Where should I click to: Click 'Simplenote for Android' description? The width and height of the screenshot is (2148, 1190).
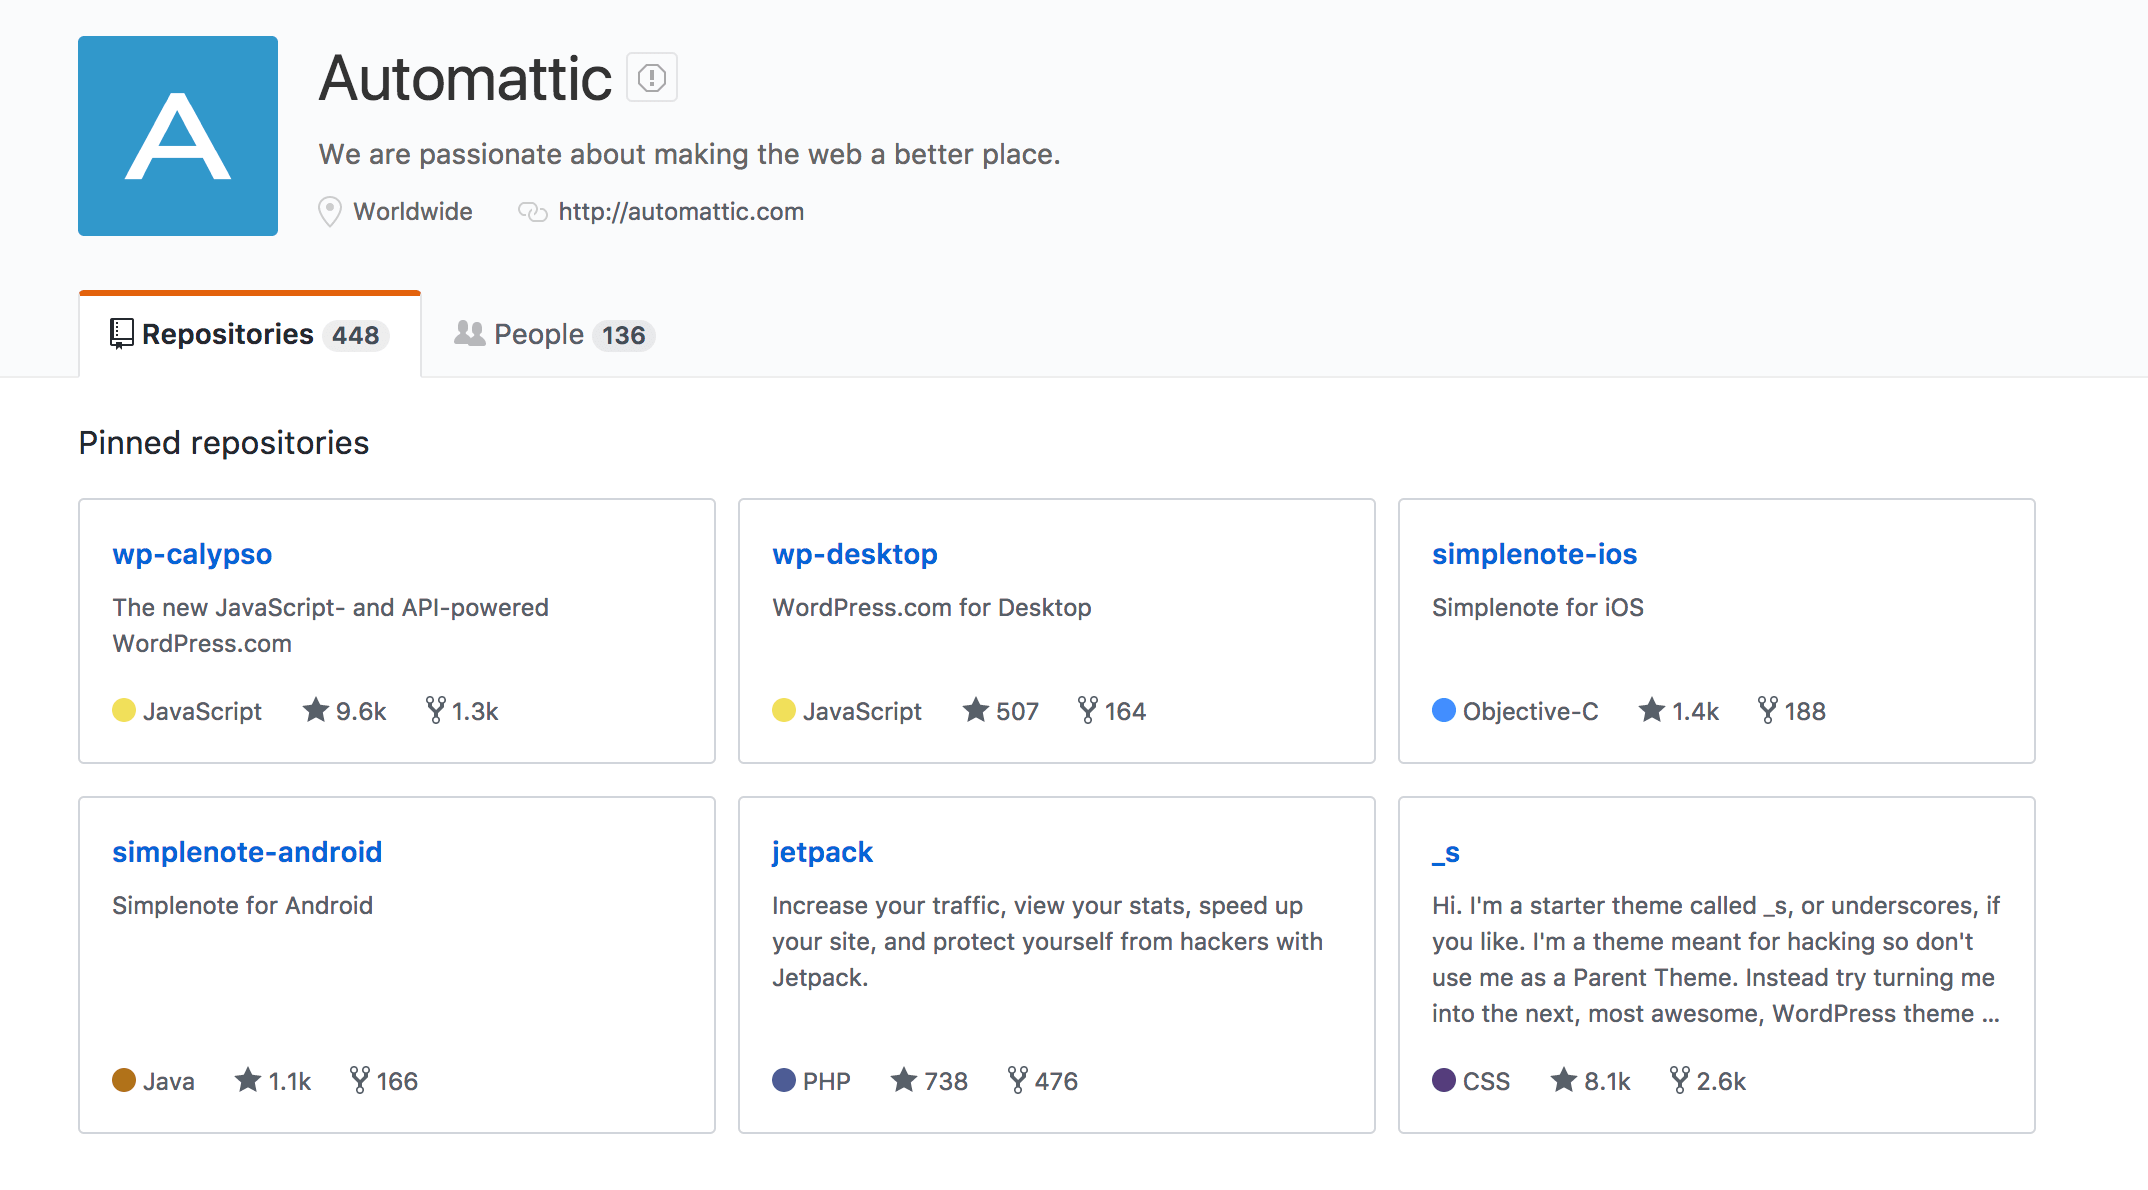(x=242, y=905)
